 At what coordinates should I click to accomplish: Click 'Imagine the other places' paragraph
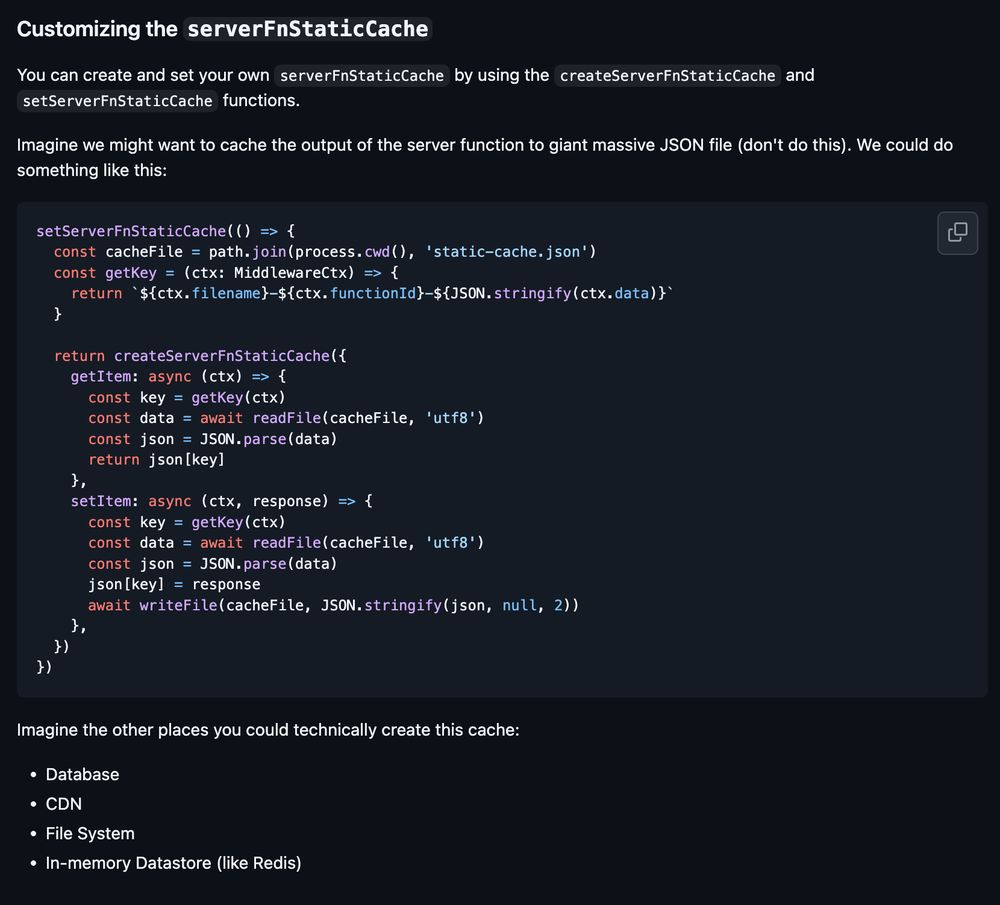[x=268, y=730]
